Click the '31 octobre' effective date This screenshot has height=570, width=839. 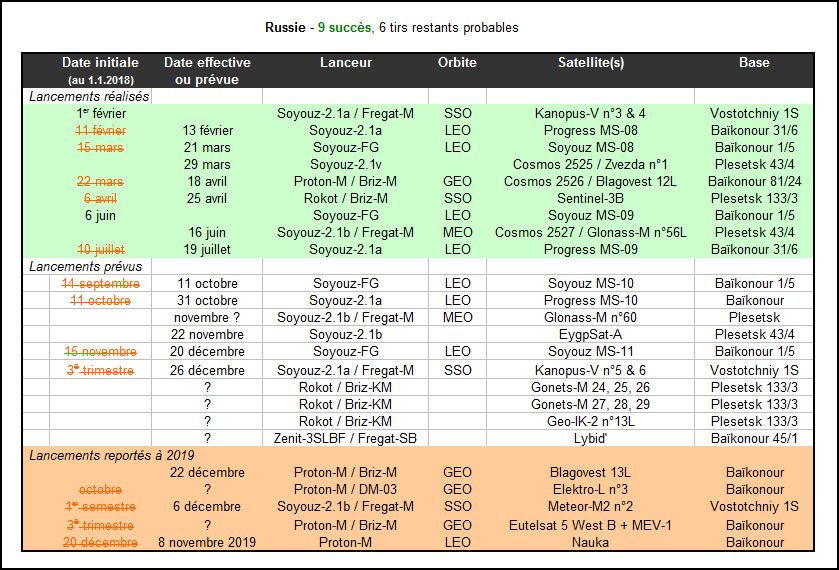pos(208,301)
